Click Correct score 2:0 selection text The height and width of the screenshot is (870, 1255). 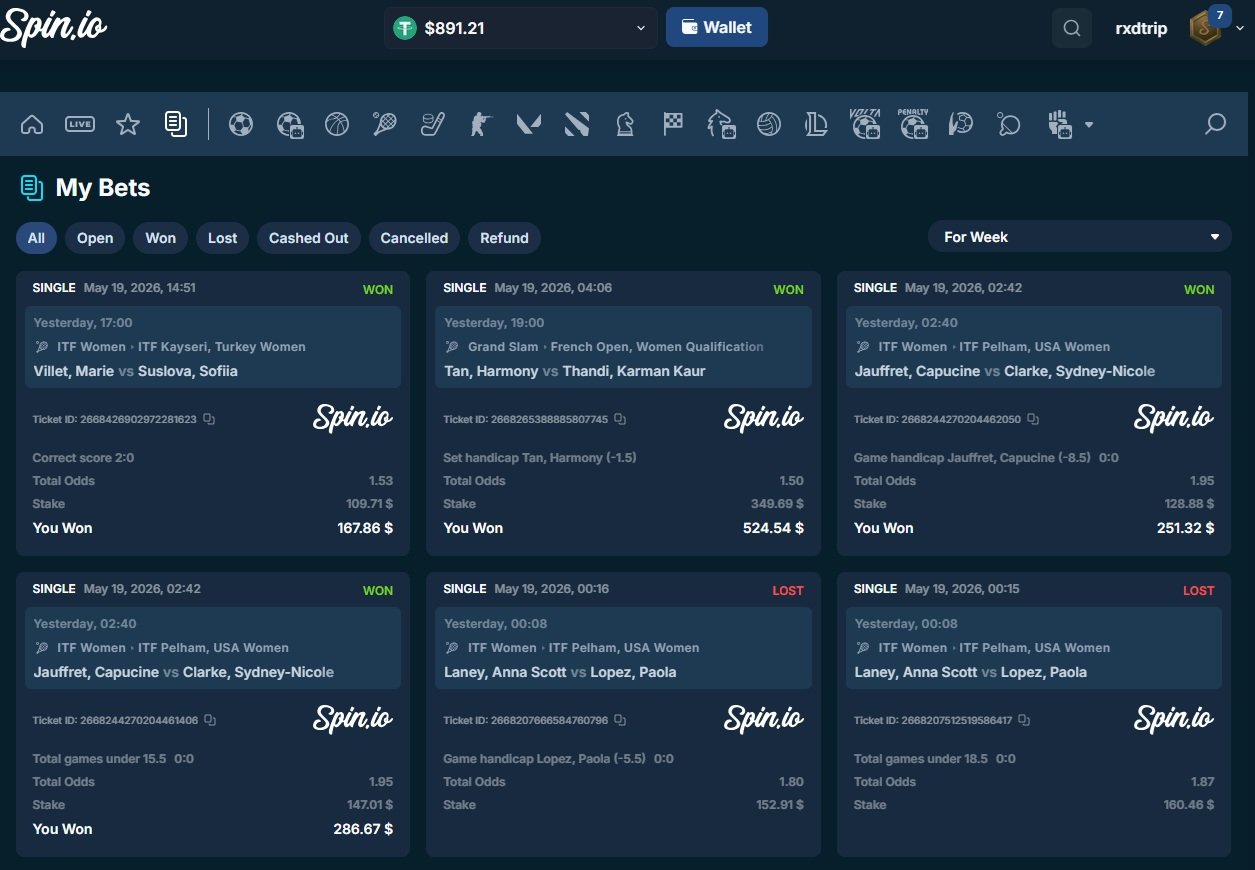[83, 458]
